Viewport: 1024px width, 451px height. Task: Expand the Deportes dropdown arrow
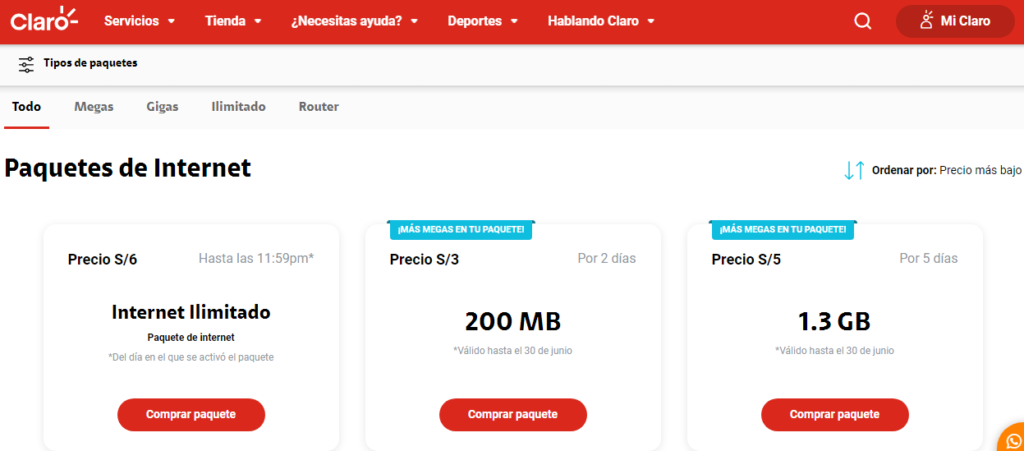click(x=514, y=22)
